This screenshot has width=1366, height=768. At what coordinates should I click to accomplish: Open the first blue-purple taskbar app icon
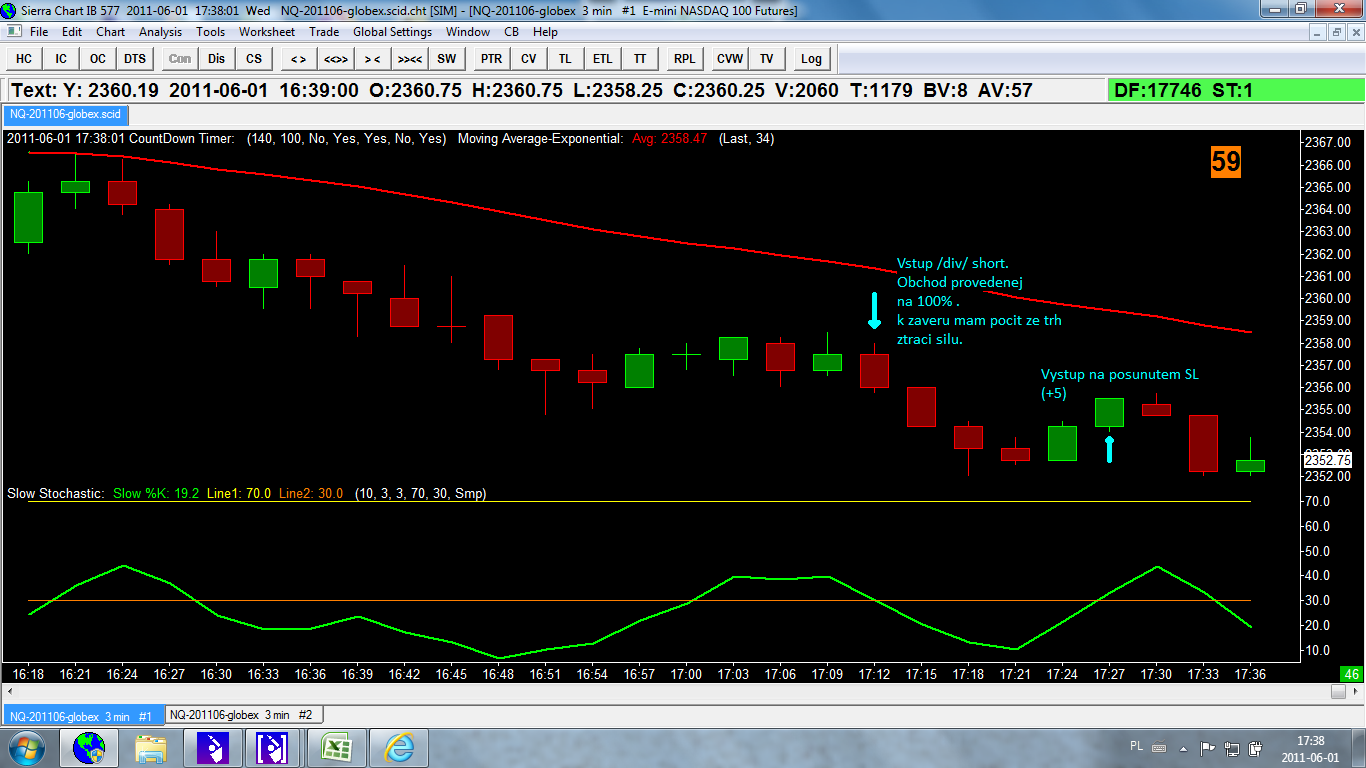(x=213, y=747)
